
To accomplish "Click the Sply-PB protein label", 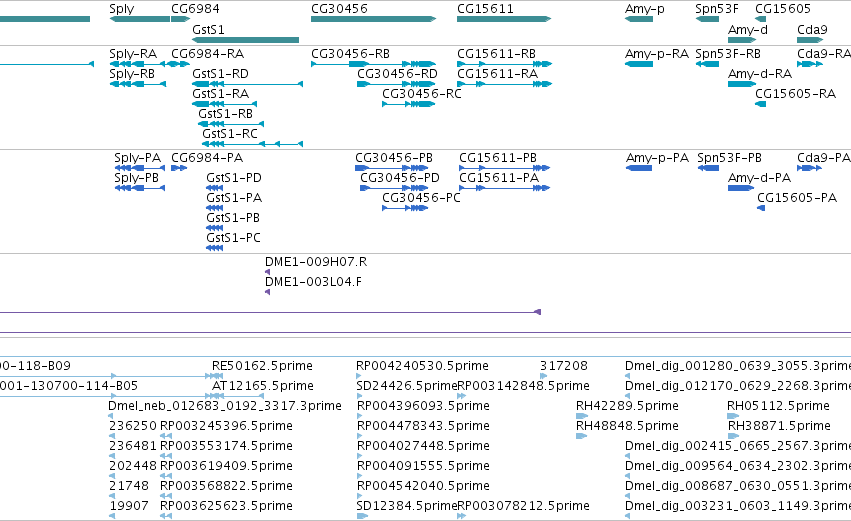I will click(x=136, y=179).
